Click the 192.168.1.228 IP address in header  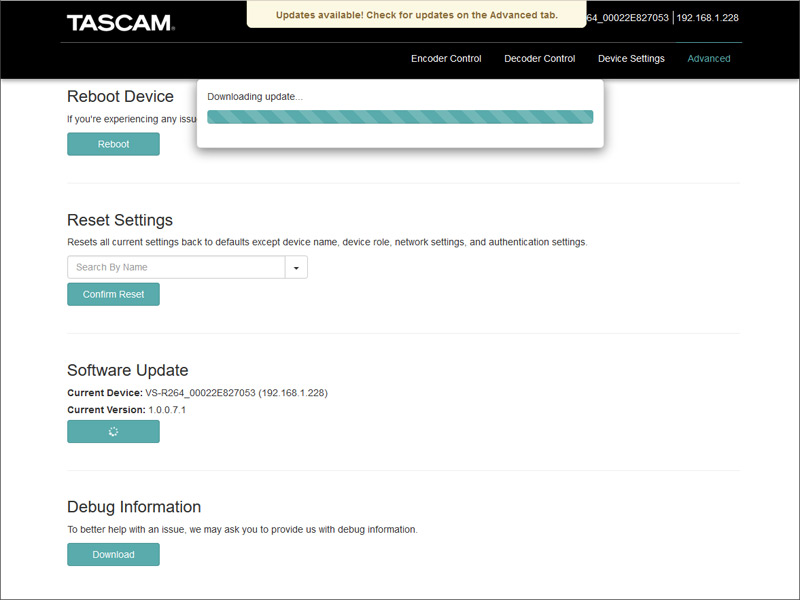coord(707,18)
